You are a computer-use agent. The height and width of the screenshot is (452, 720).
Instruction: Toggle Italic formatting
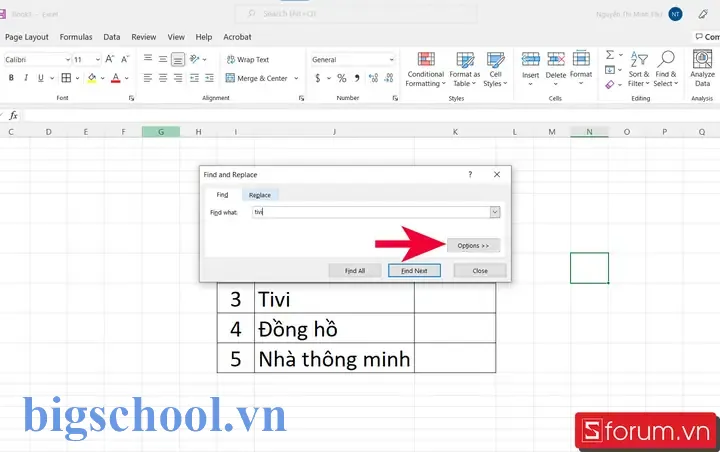pyautogui.click(x=26, y=78)
